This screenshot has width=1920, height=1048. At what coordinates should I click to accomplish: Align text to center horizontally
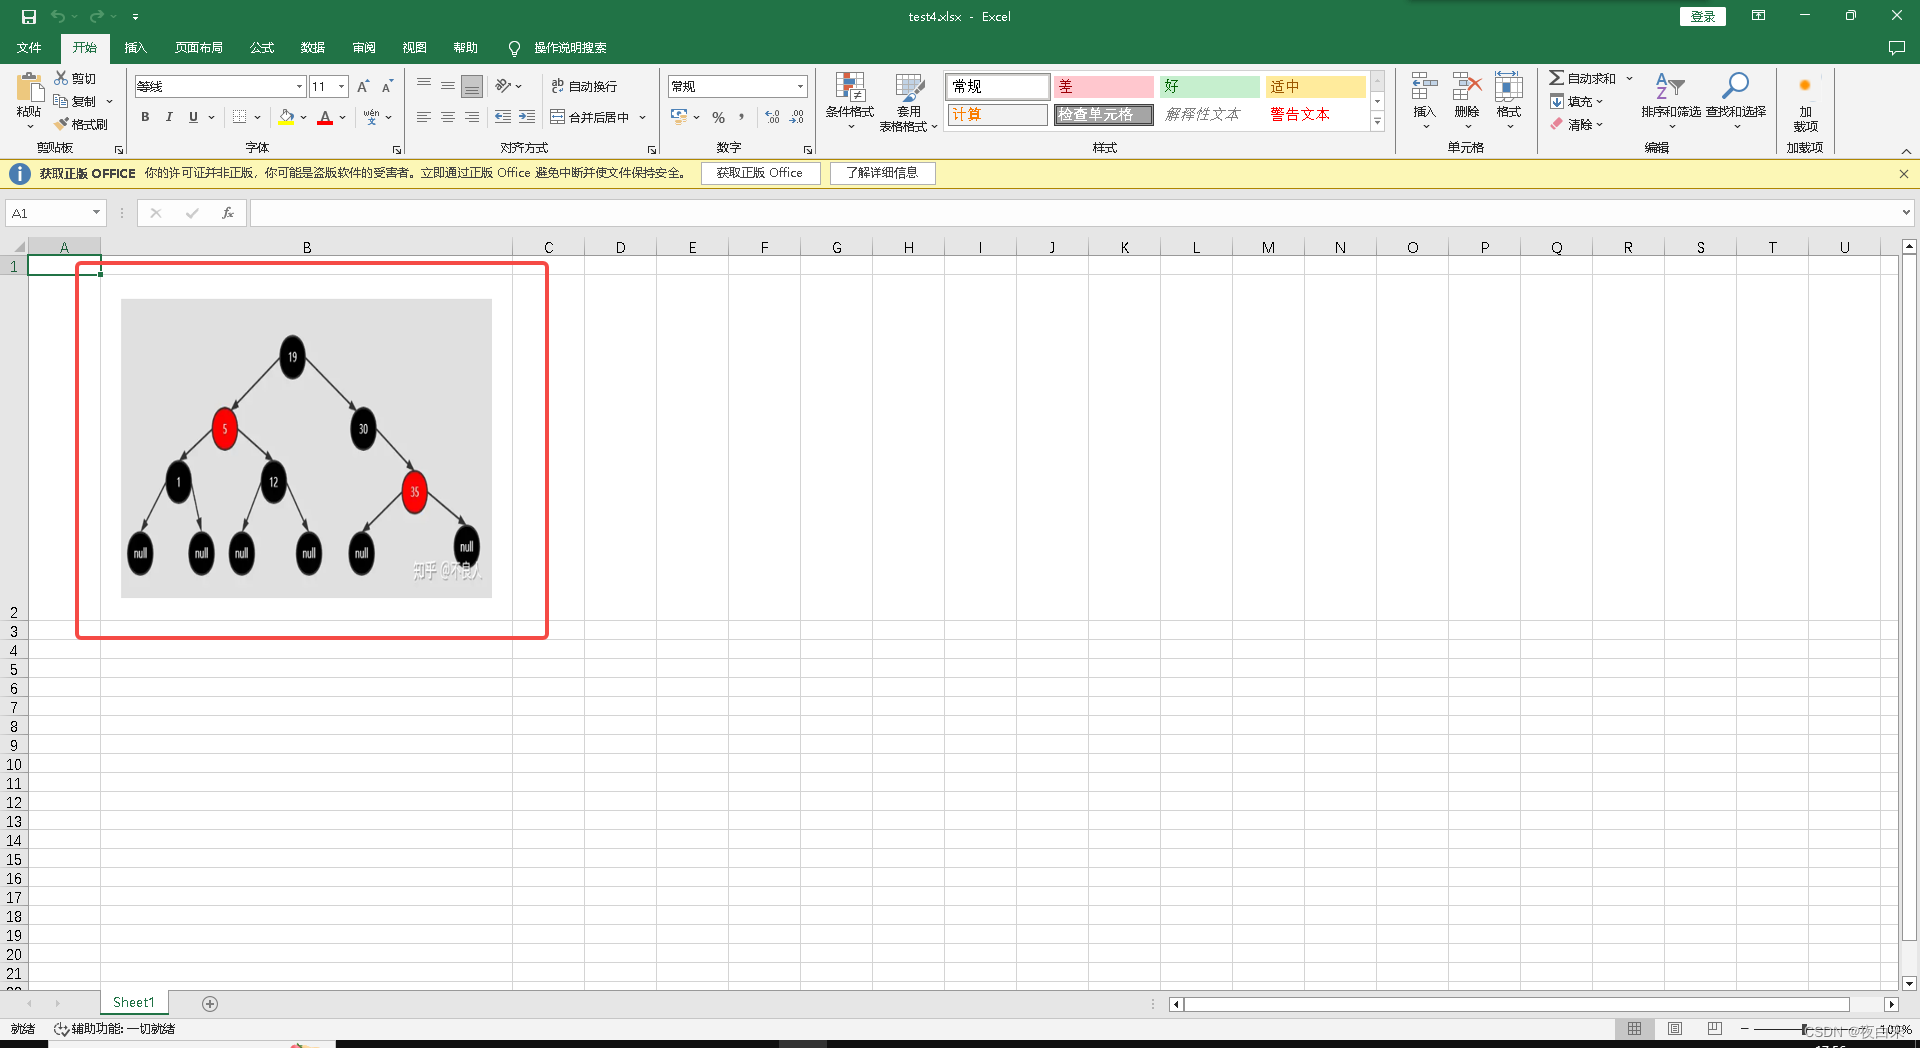[448, 117]
